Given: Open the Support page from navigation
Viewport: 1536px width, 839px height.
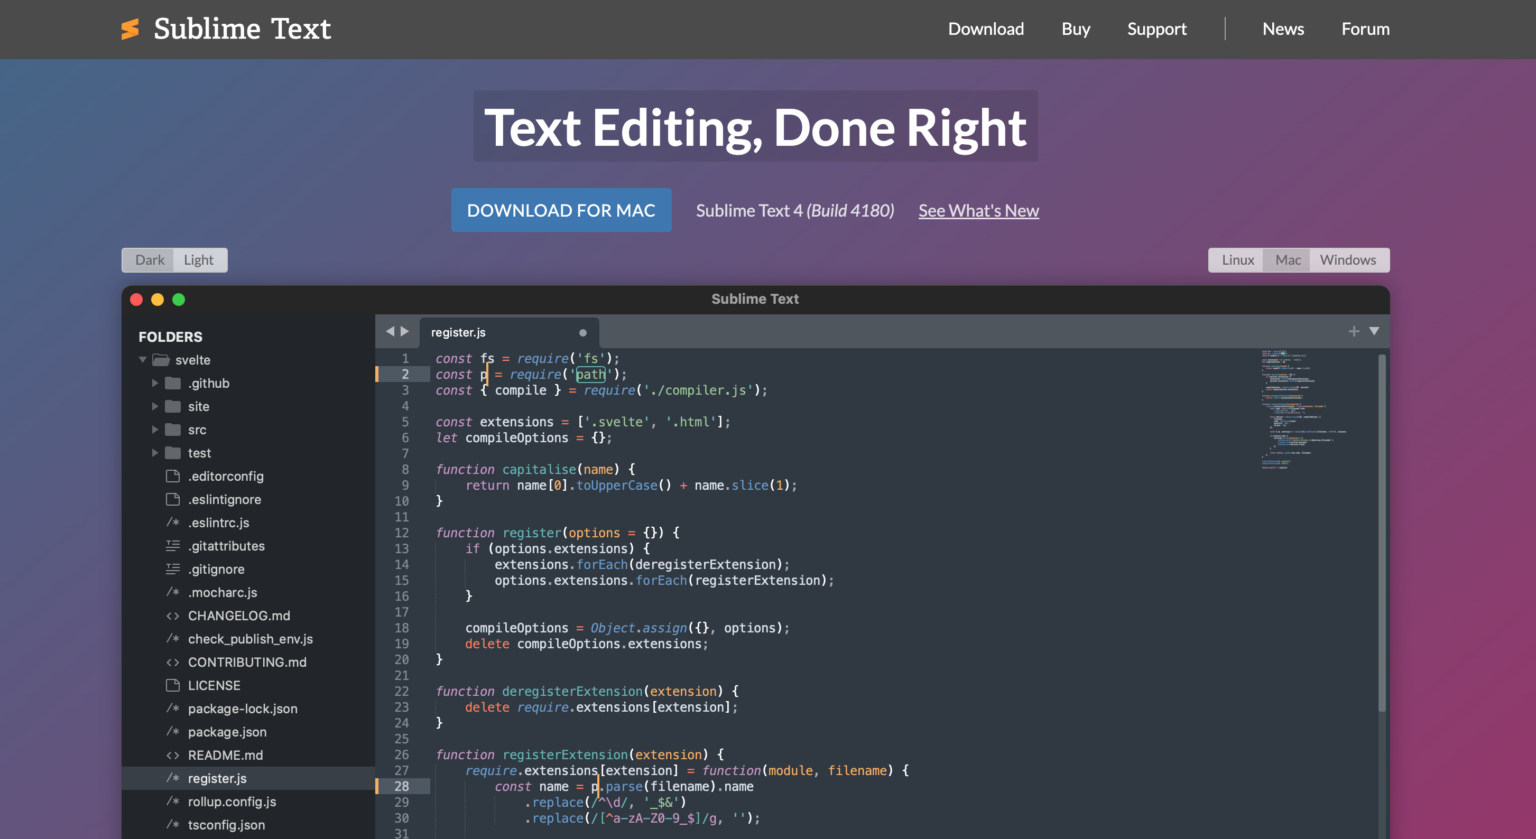Looking at the screenshot, I should coord(1157,29).
